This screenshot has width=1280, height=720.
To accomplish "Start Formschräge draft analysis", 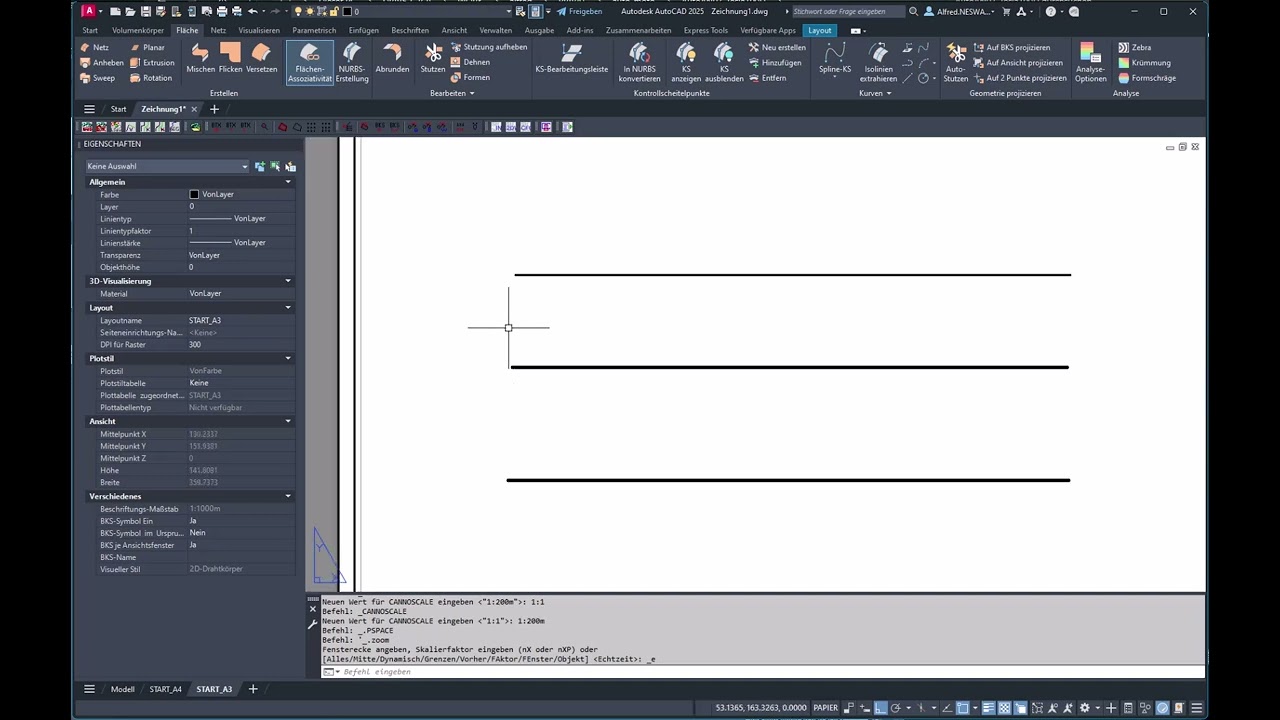I will [x=1147, y=77].
